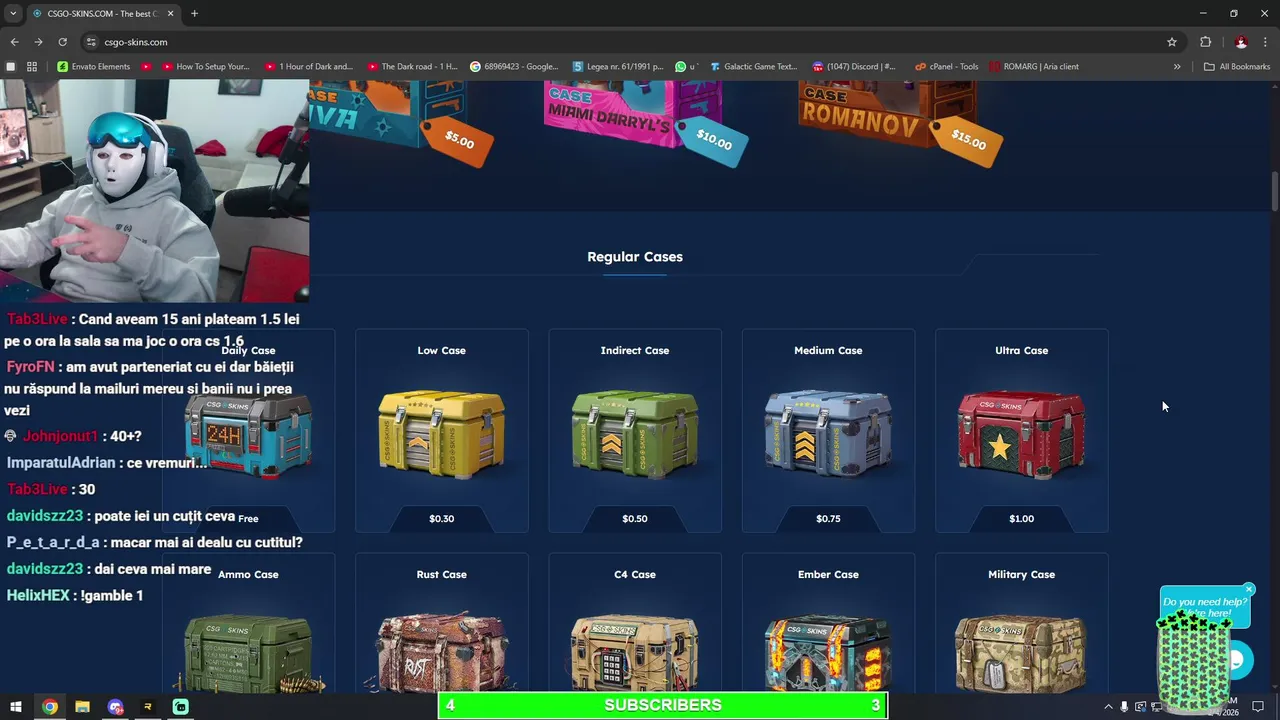Click the Free label of Daily Case
The height and width of the screenshot is (720, 1280).
248,519
